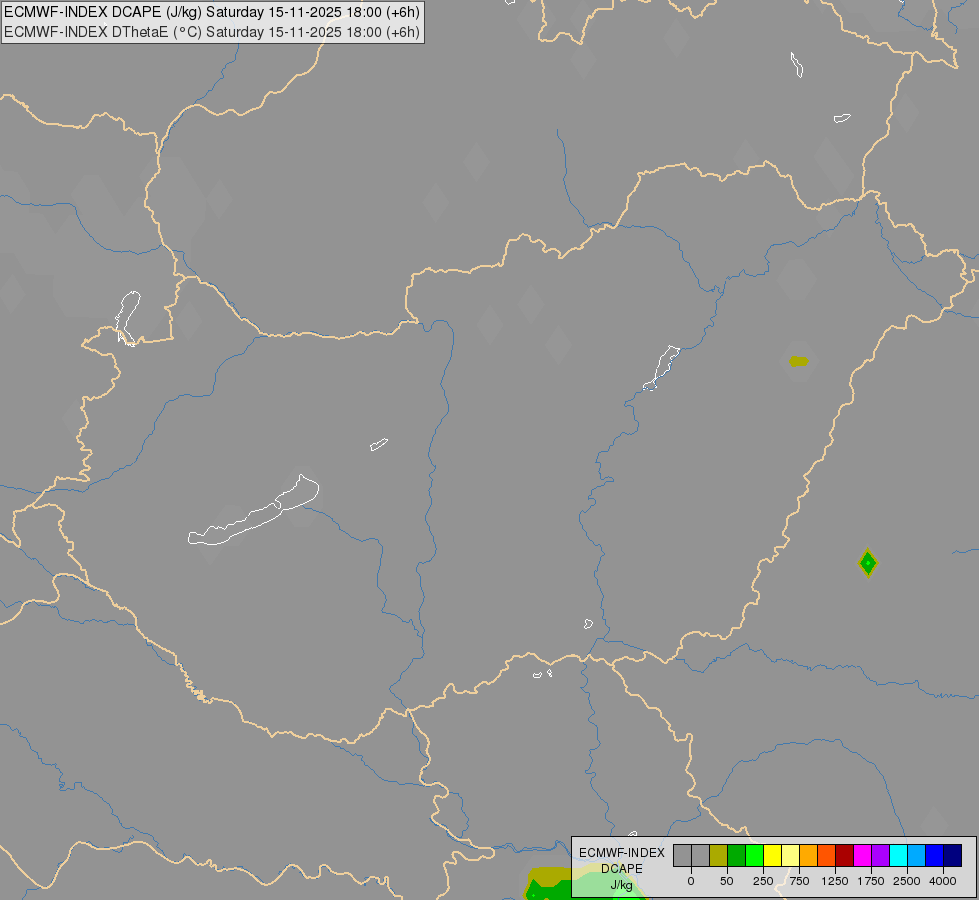Viewport: 979px width, 900px height.
Task: Click the pale yellow legend swatch
Action: [790, 856]
